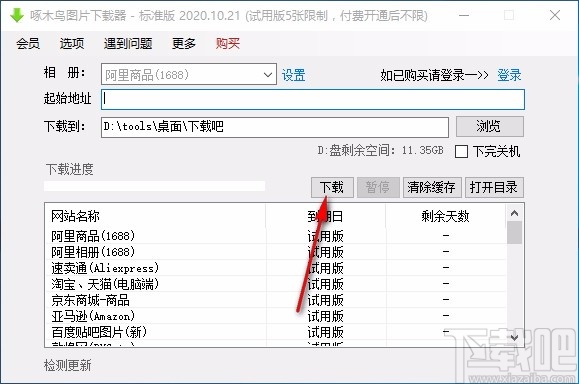The image size is (579, 384).
Task: Click the 清除缓存 button
Action: click(432, 187)
